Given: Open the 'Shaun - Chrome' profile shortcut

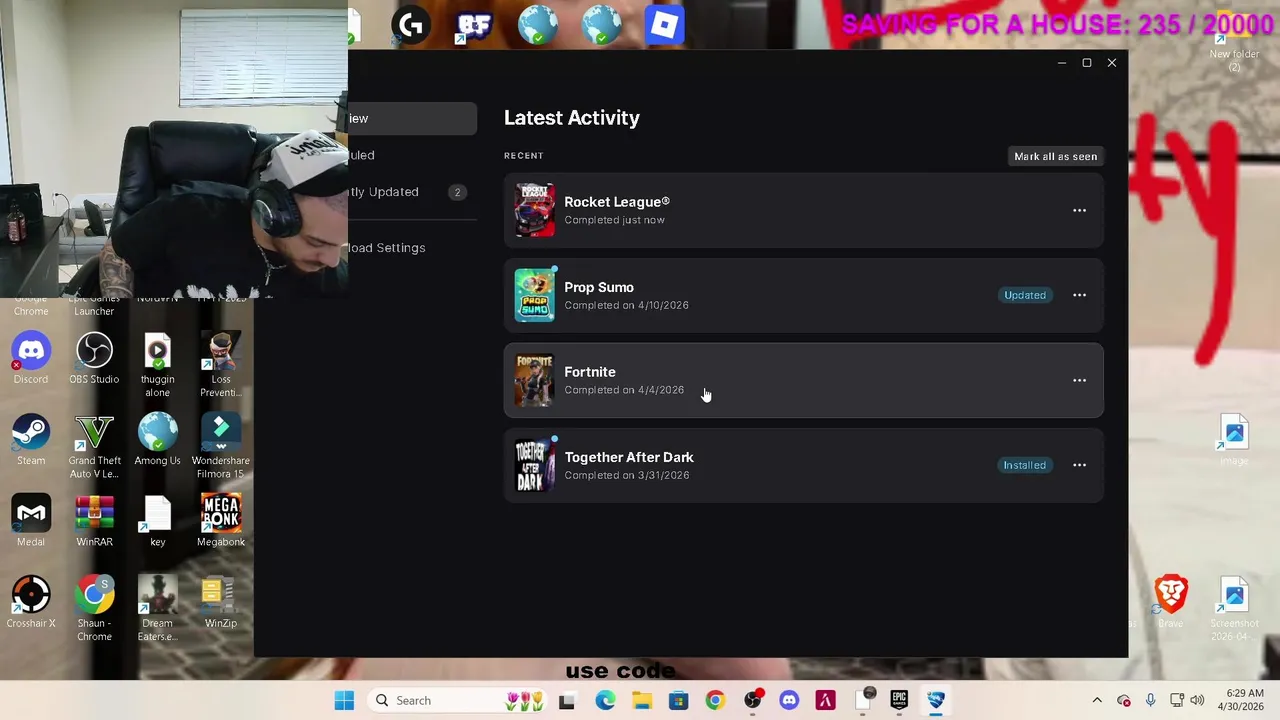Looking at the screenshot, I should [x=94, y=609].
